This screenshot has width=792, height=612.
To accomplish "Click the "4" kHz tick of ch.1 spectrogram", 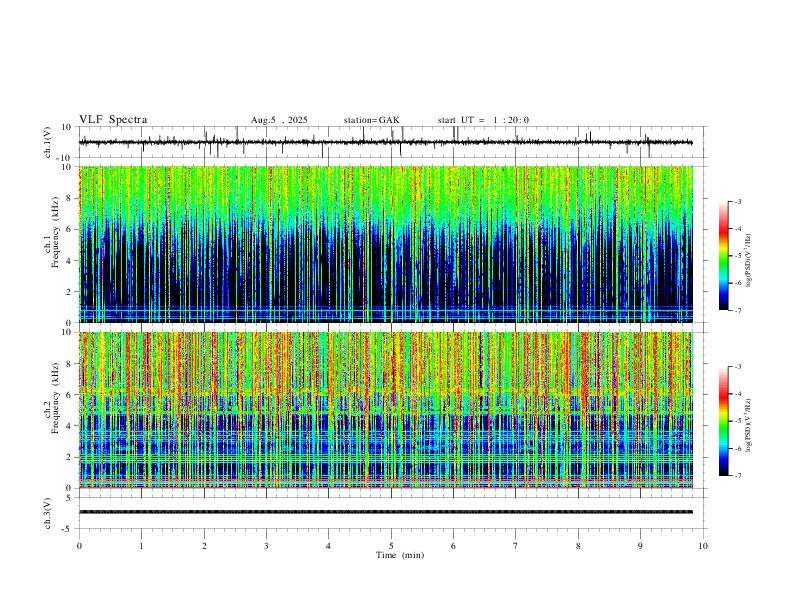I will coord(70,261).
